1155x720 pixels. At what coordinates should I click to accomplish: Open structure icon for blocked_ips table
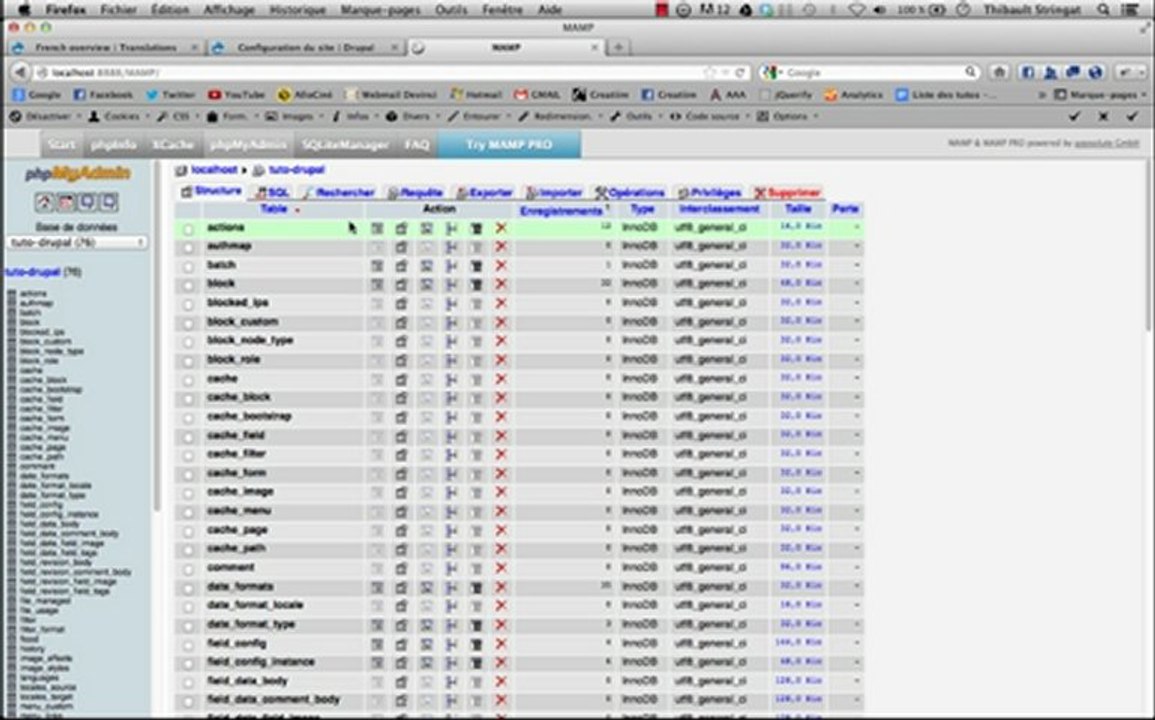pos(401,304)
